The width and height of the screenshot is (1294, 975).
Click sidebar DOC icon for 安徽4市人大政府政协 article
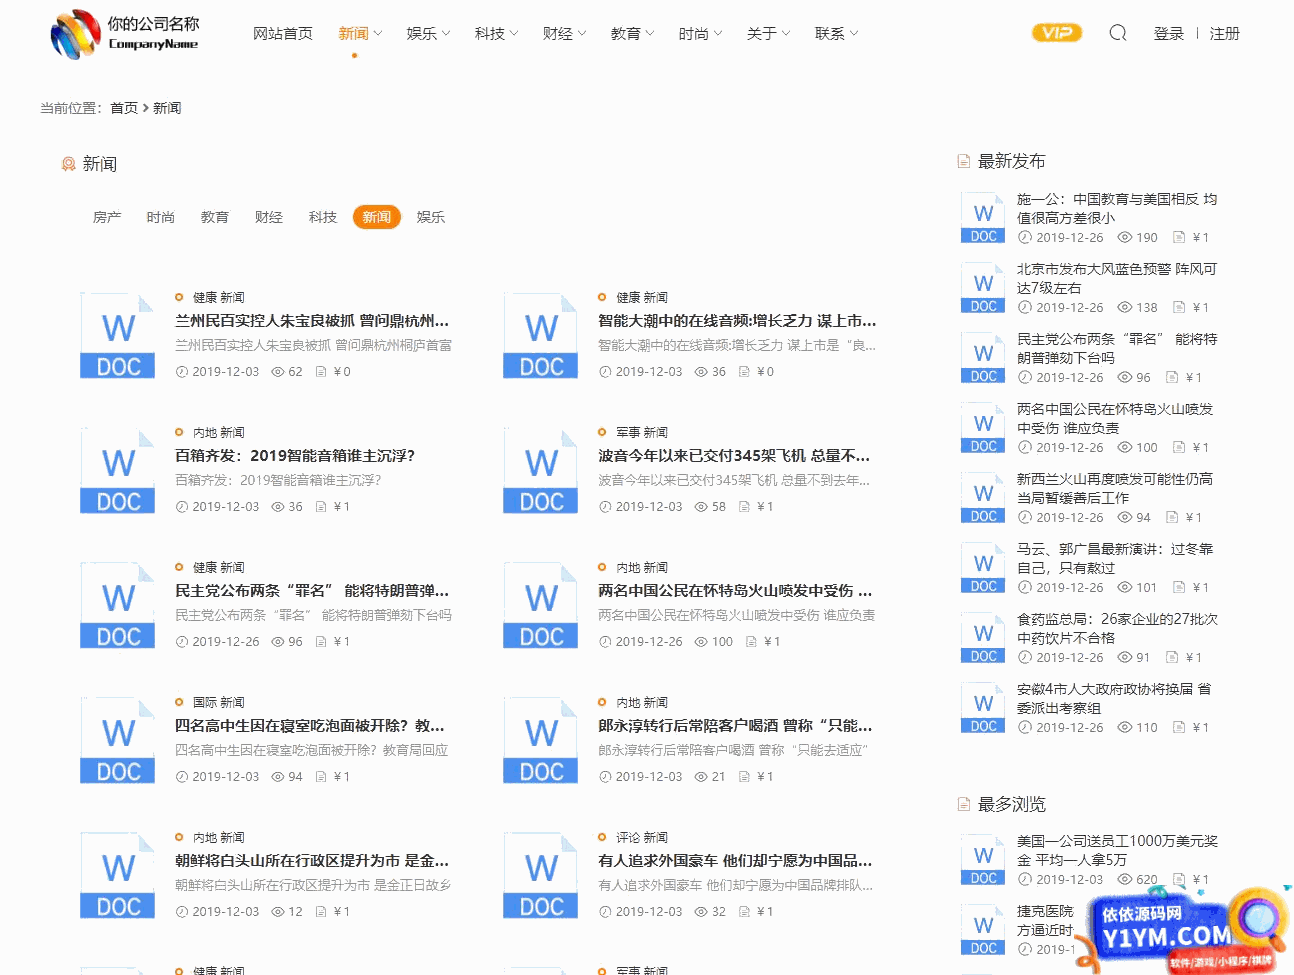983,708
